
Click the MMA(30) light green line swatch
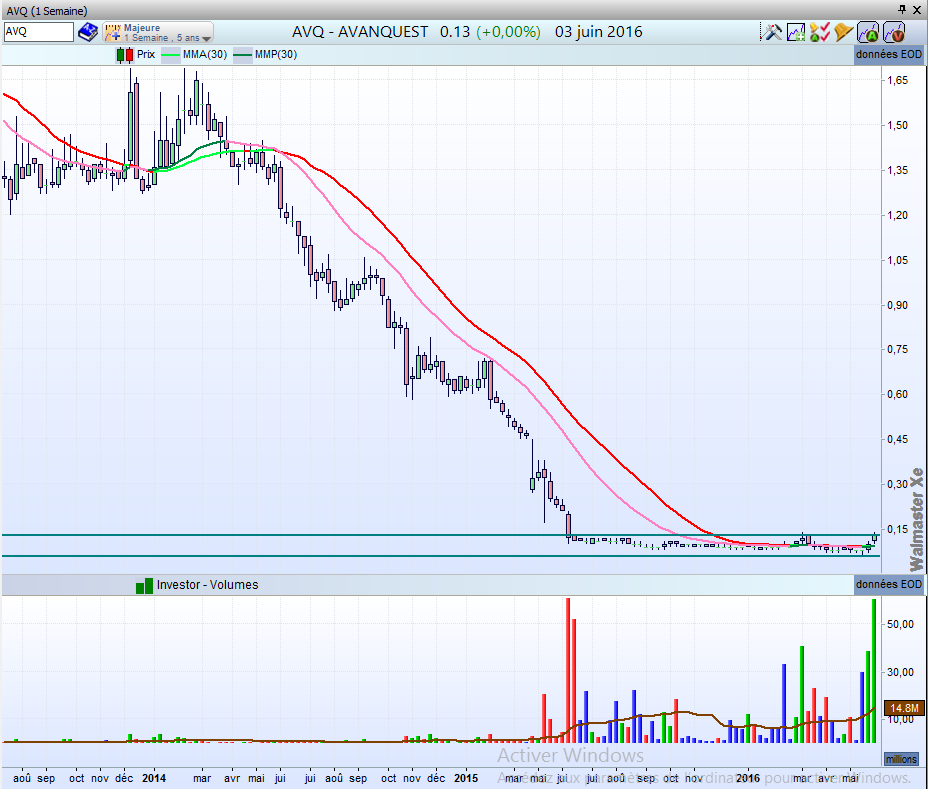pos(170,55)
